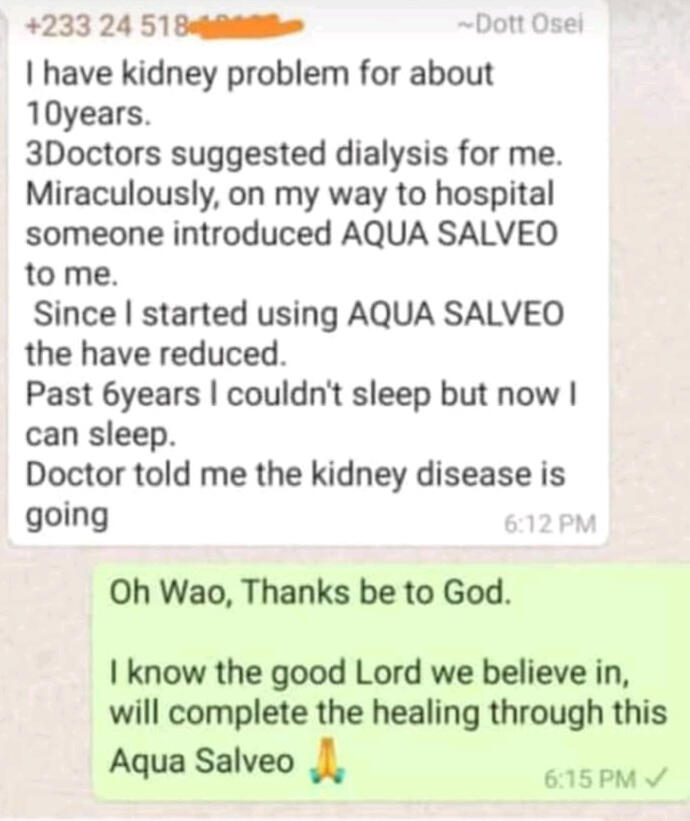
Task: Select the line "I have kidney problem for about"
Action: click(x=259, y=74)
